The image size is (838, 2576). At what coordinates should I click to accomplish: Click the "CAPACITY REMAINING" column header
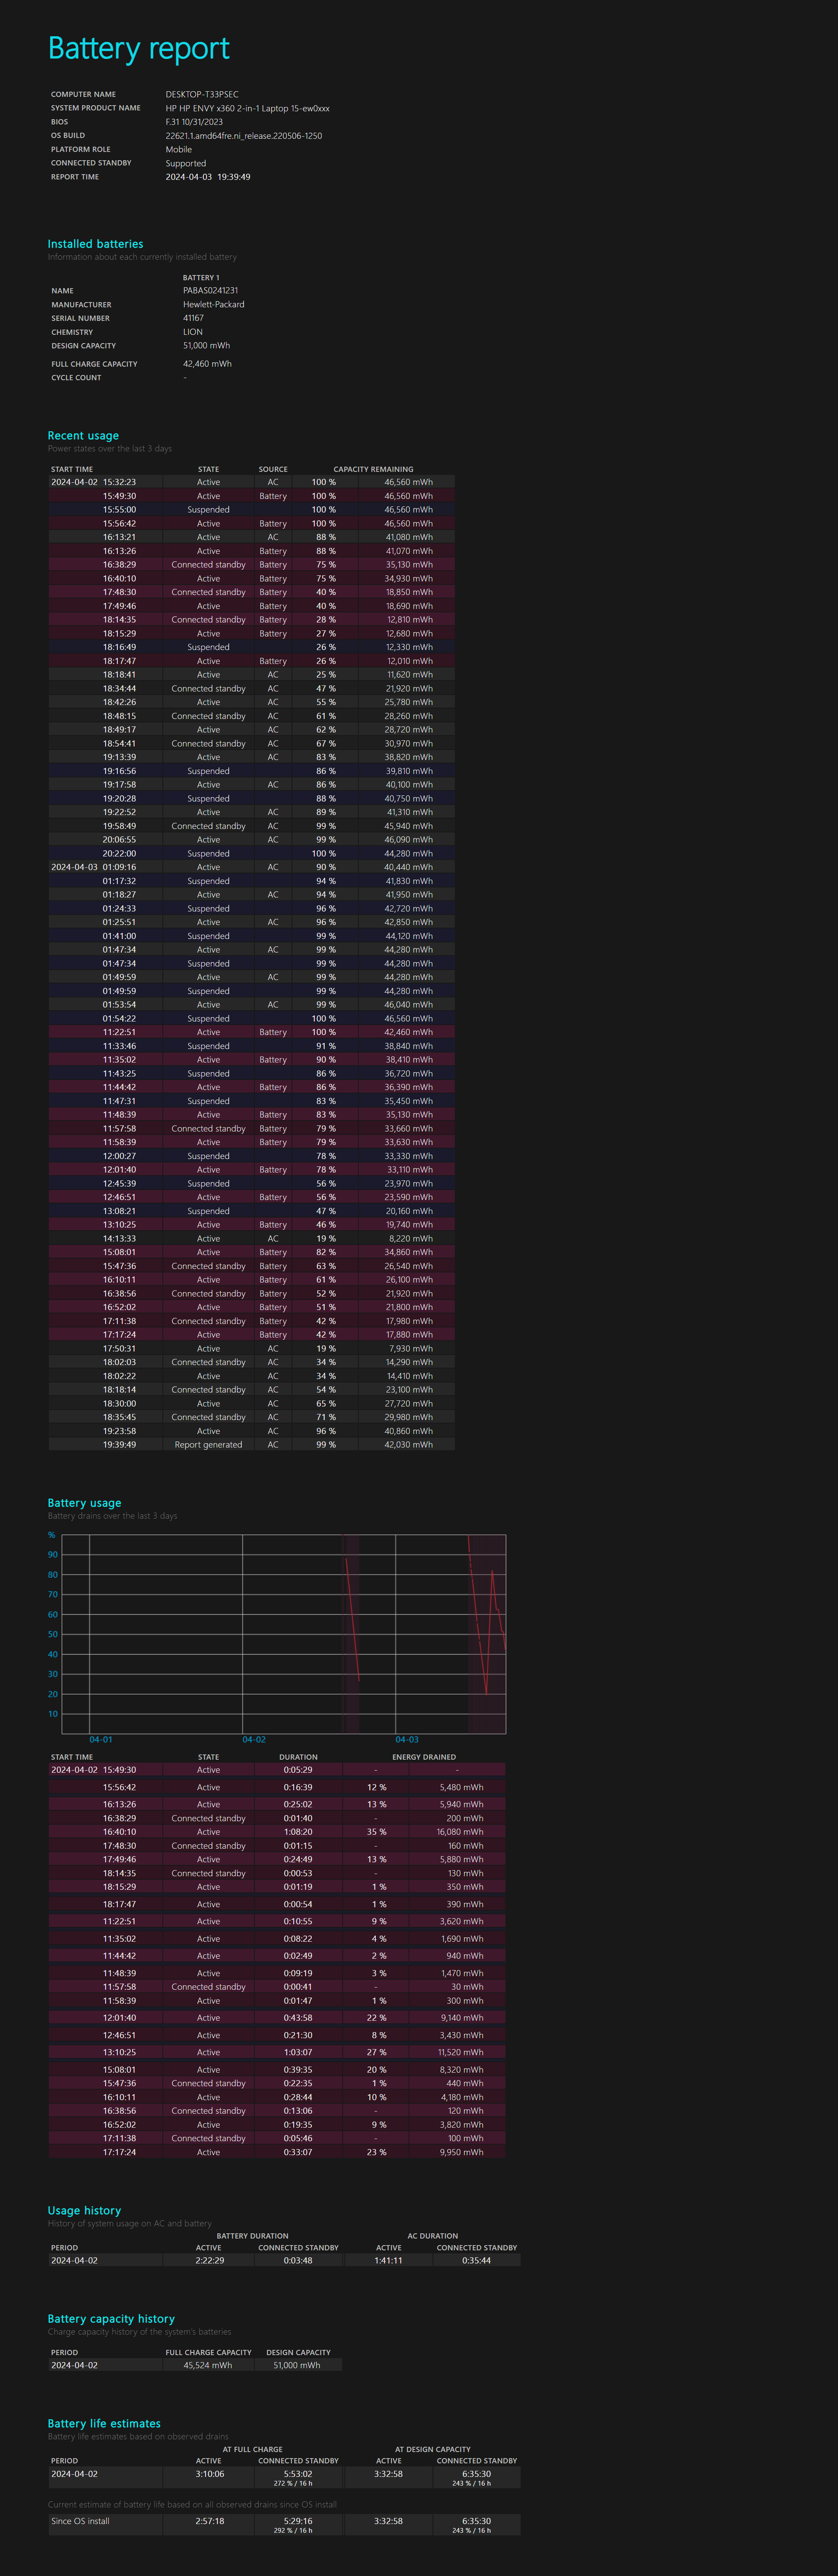tap(373, 469)
